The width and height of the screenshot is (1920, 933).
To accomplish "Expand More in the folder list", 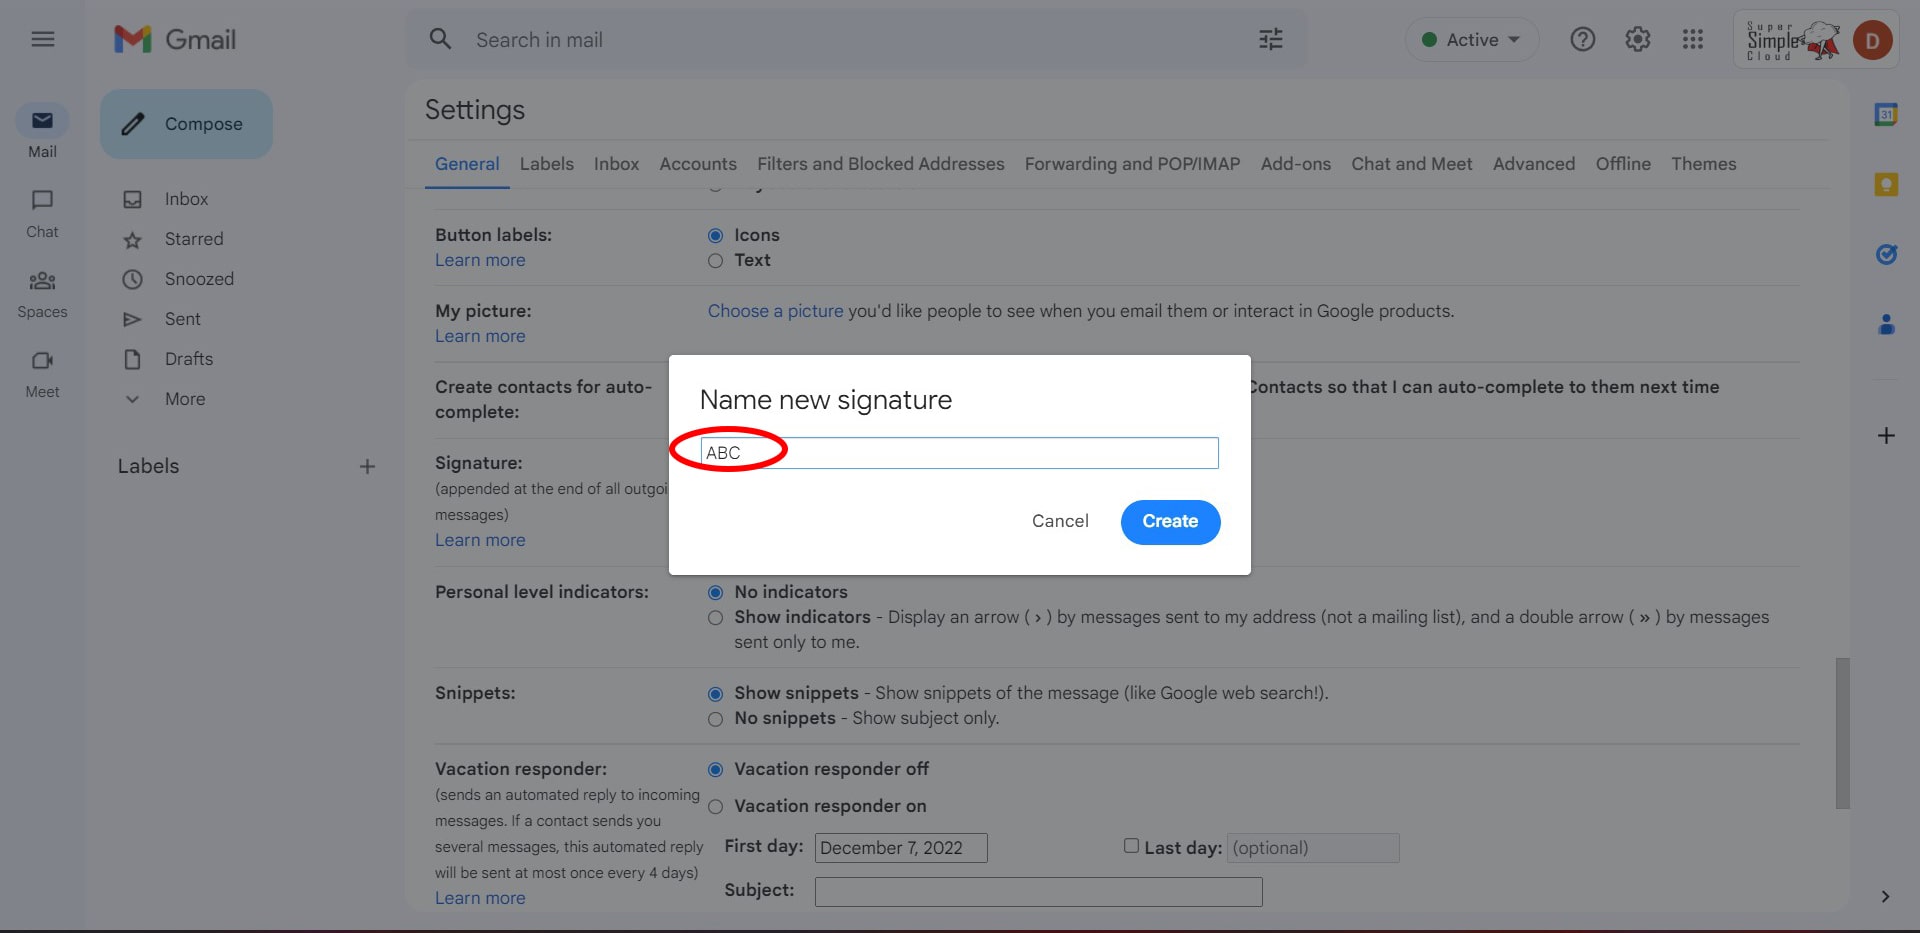I will point(185,399).
